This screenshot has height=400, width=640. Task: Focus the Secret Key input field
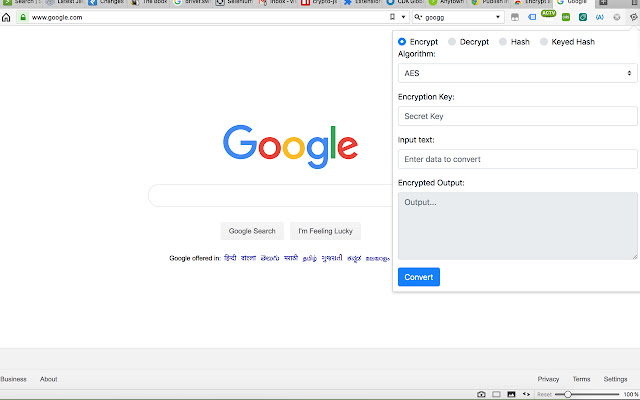tap(518, 116)
